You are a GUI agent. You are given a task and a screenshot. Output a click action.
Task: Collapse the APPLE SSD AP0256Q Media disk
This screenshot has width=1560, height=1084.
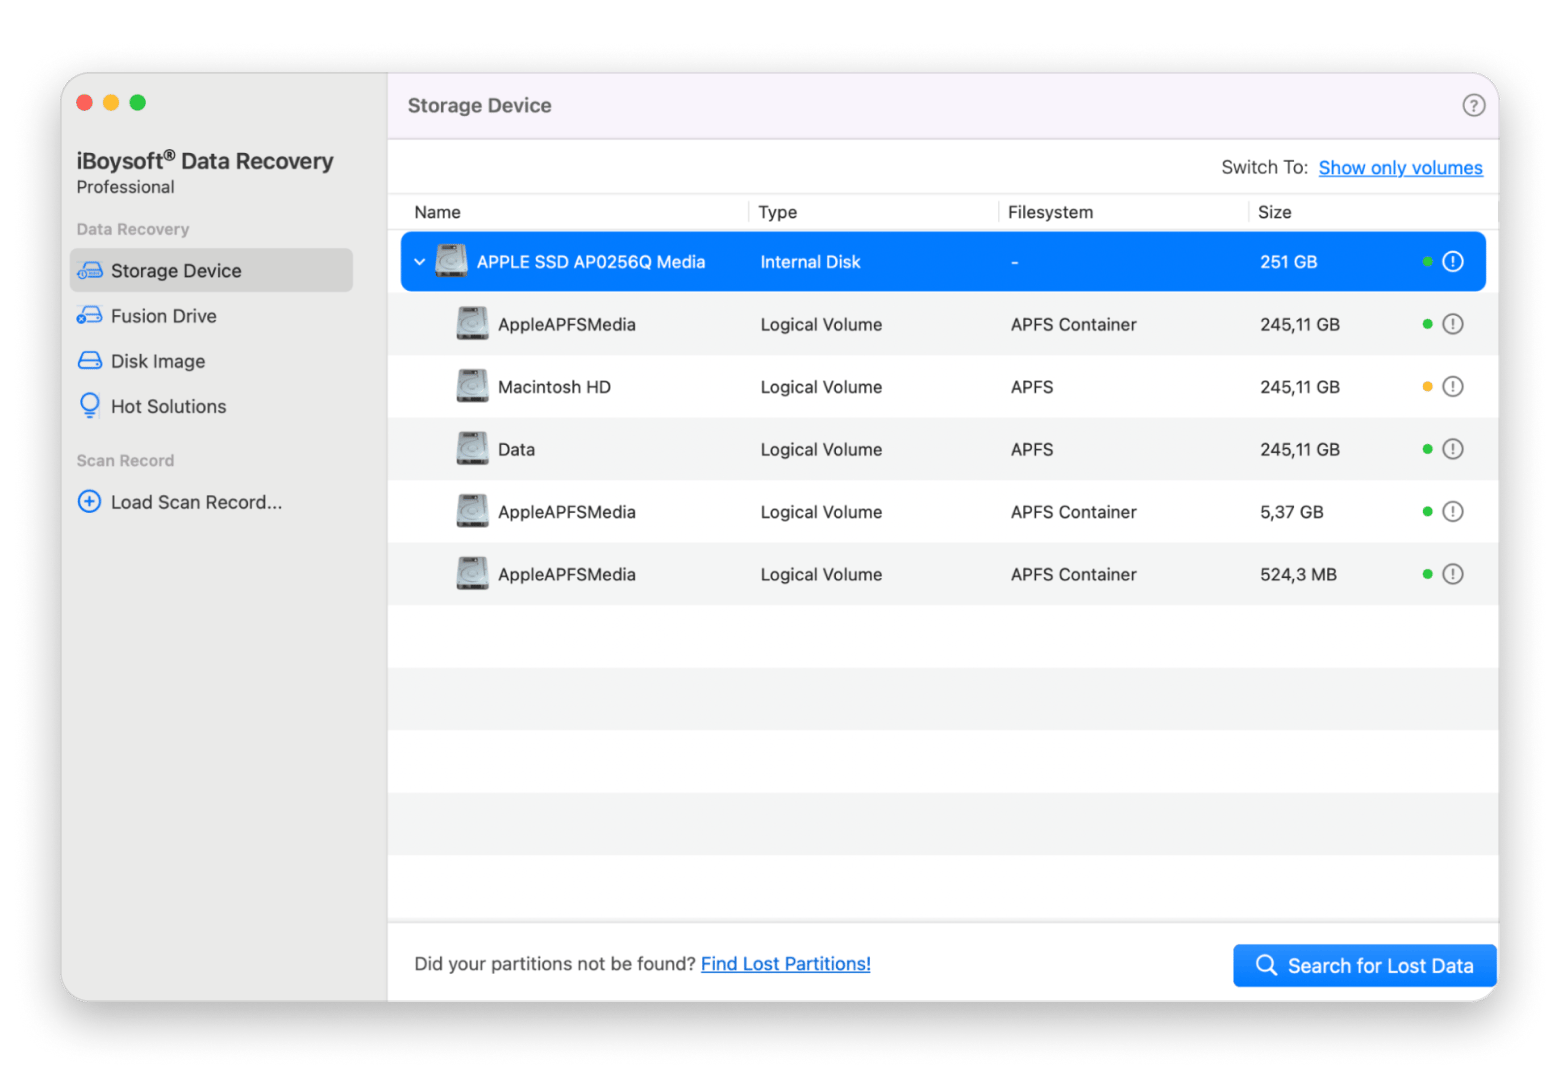point(420,262)
